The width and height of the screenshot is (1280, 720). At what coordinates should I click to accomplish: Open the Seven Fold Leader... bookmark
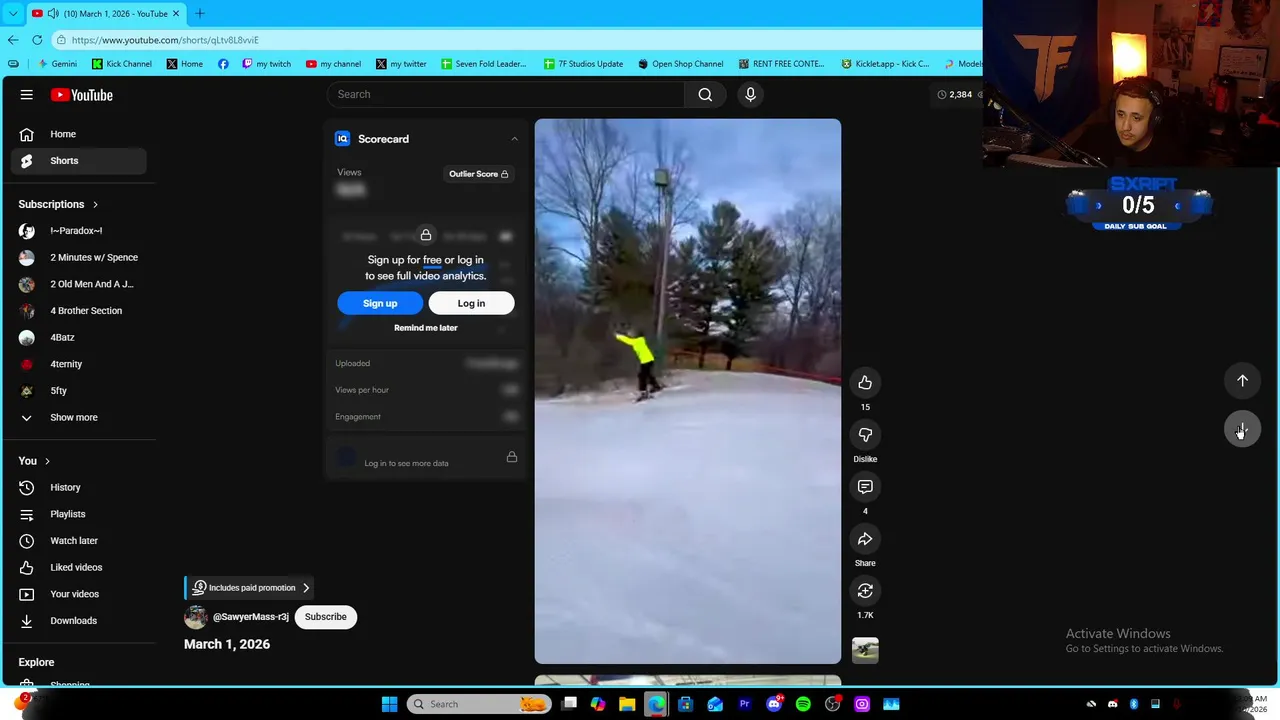484,64
